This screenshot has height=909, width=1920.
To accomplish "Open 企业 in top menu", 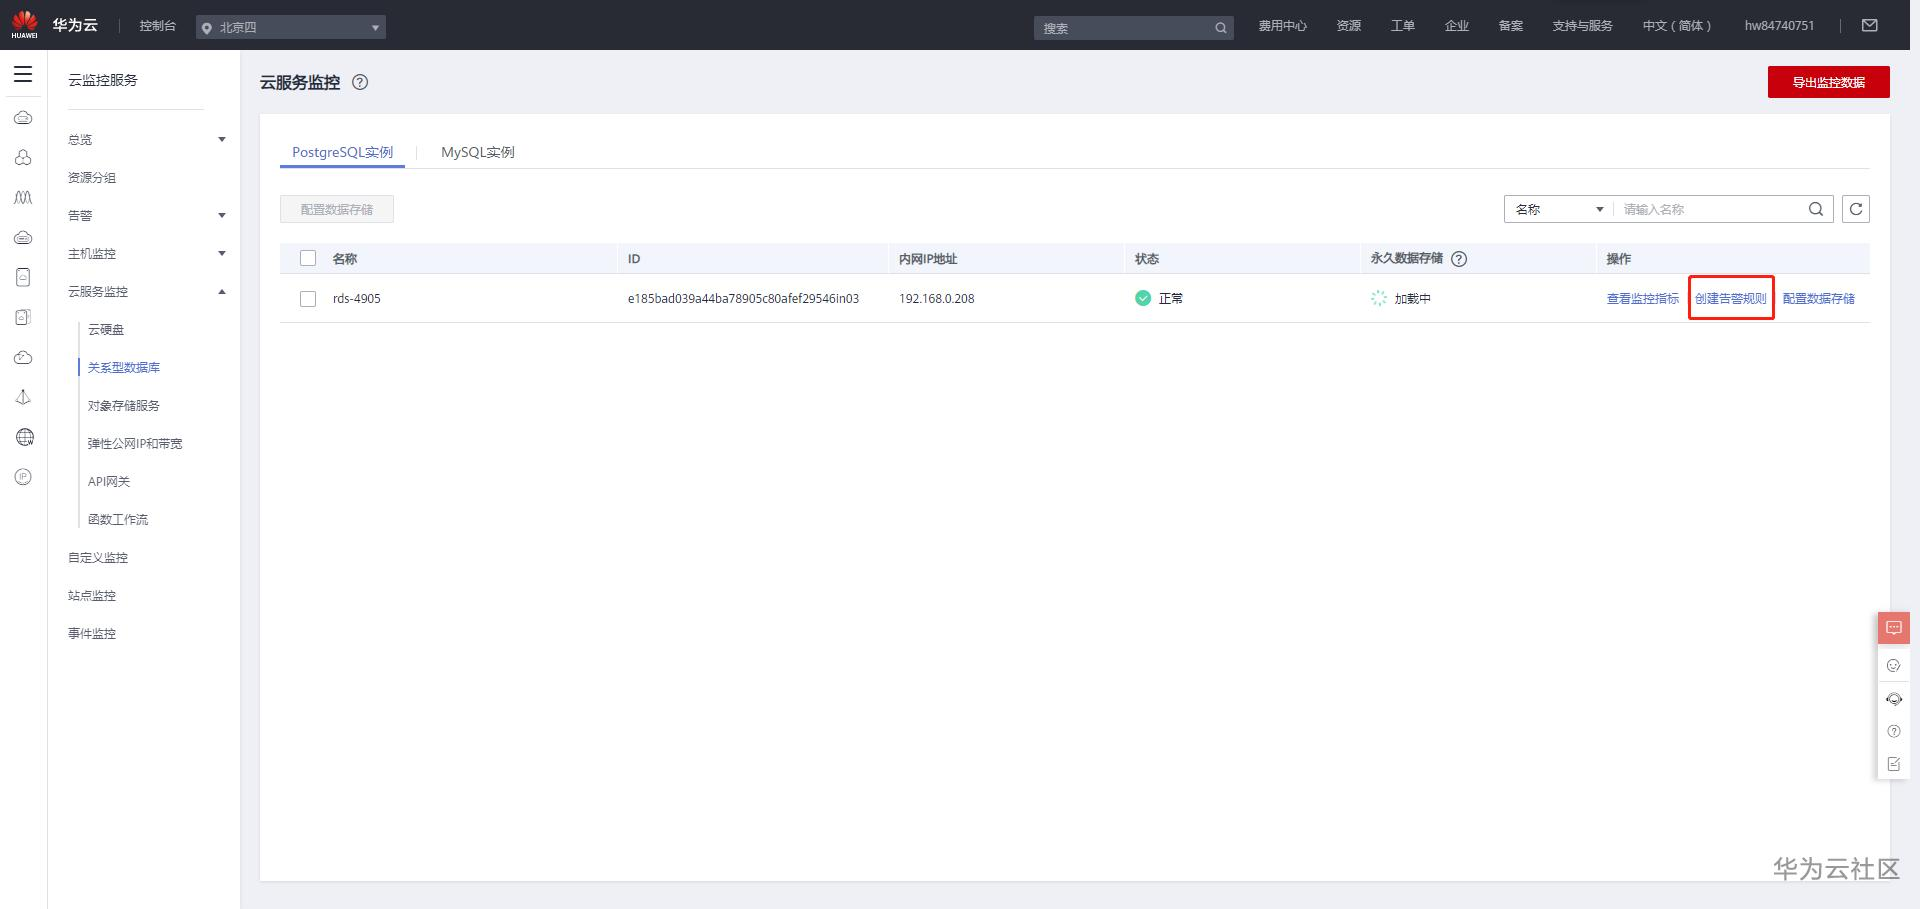I will (x=1457, y=26).
